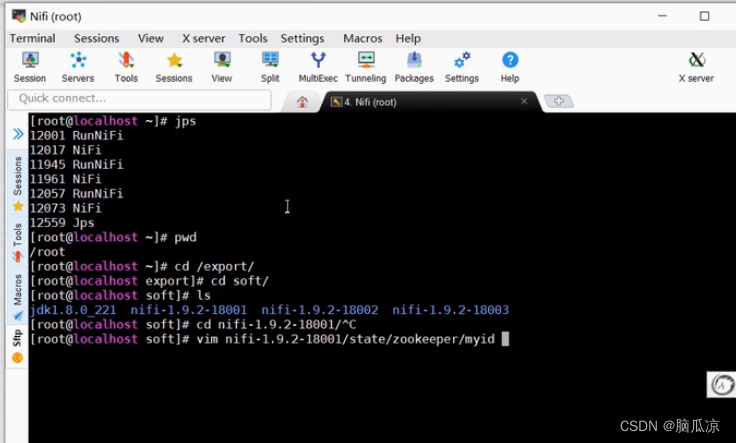The image size is (736, 443).
Task: Click the vim myid command line
Action: (x=269, y=339)
